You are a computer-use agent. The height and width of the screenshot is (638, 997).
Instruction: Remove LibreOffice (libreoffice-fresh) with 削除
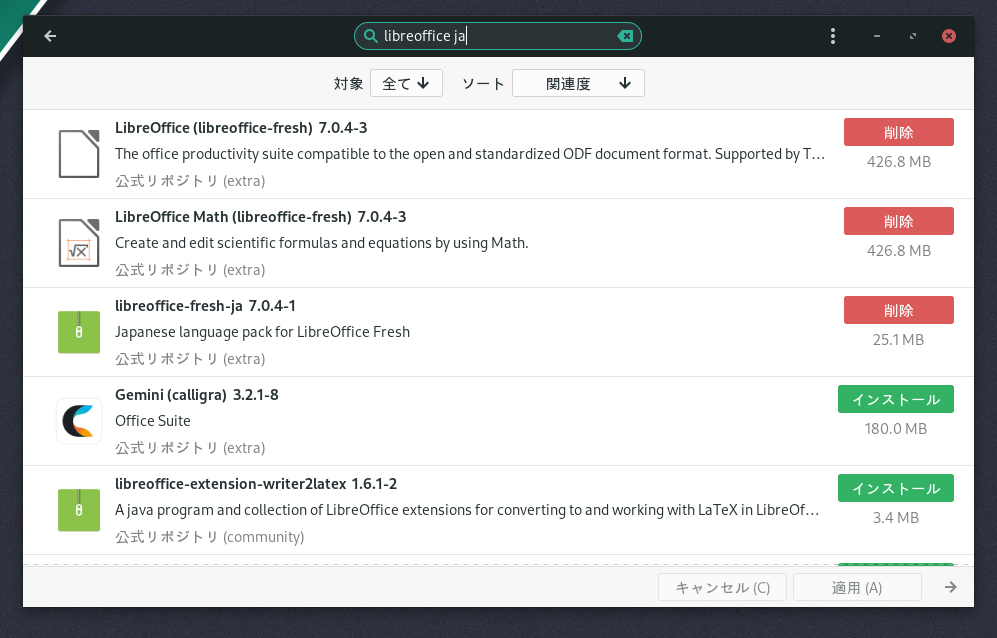(898, 132)
